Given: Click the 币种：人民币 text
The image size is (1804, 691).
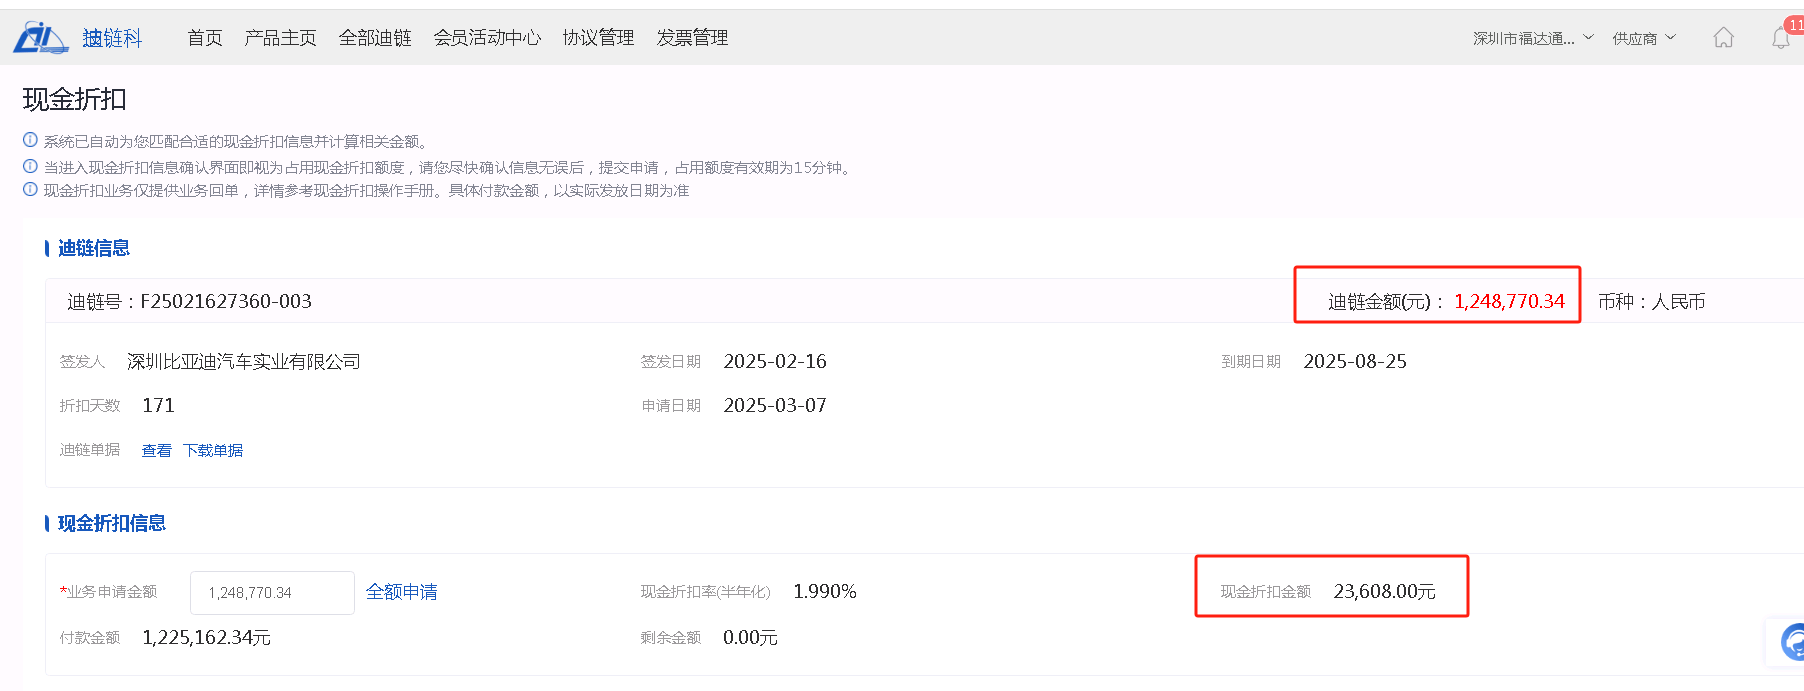Looking at the screenshot, I should (1651, 301).
